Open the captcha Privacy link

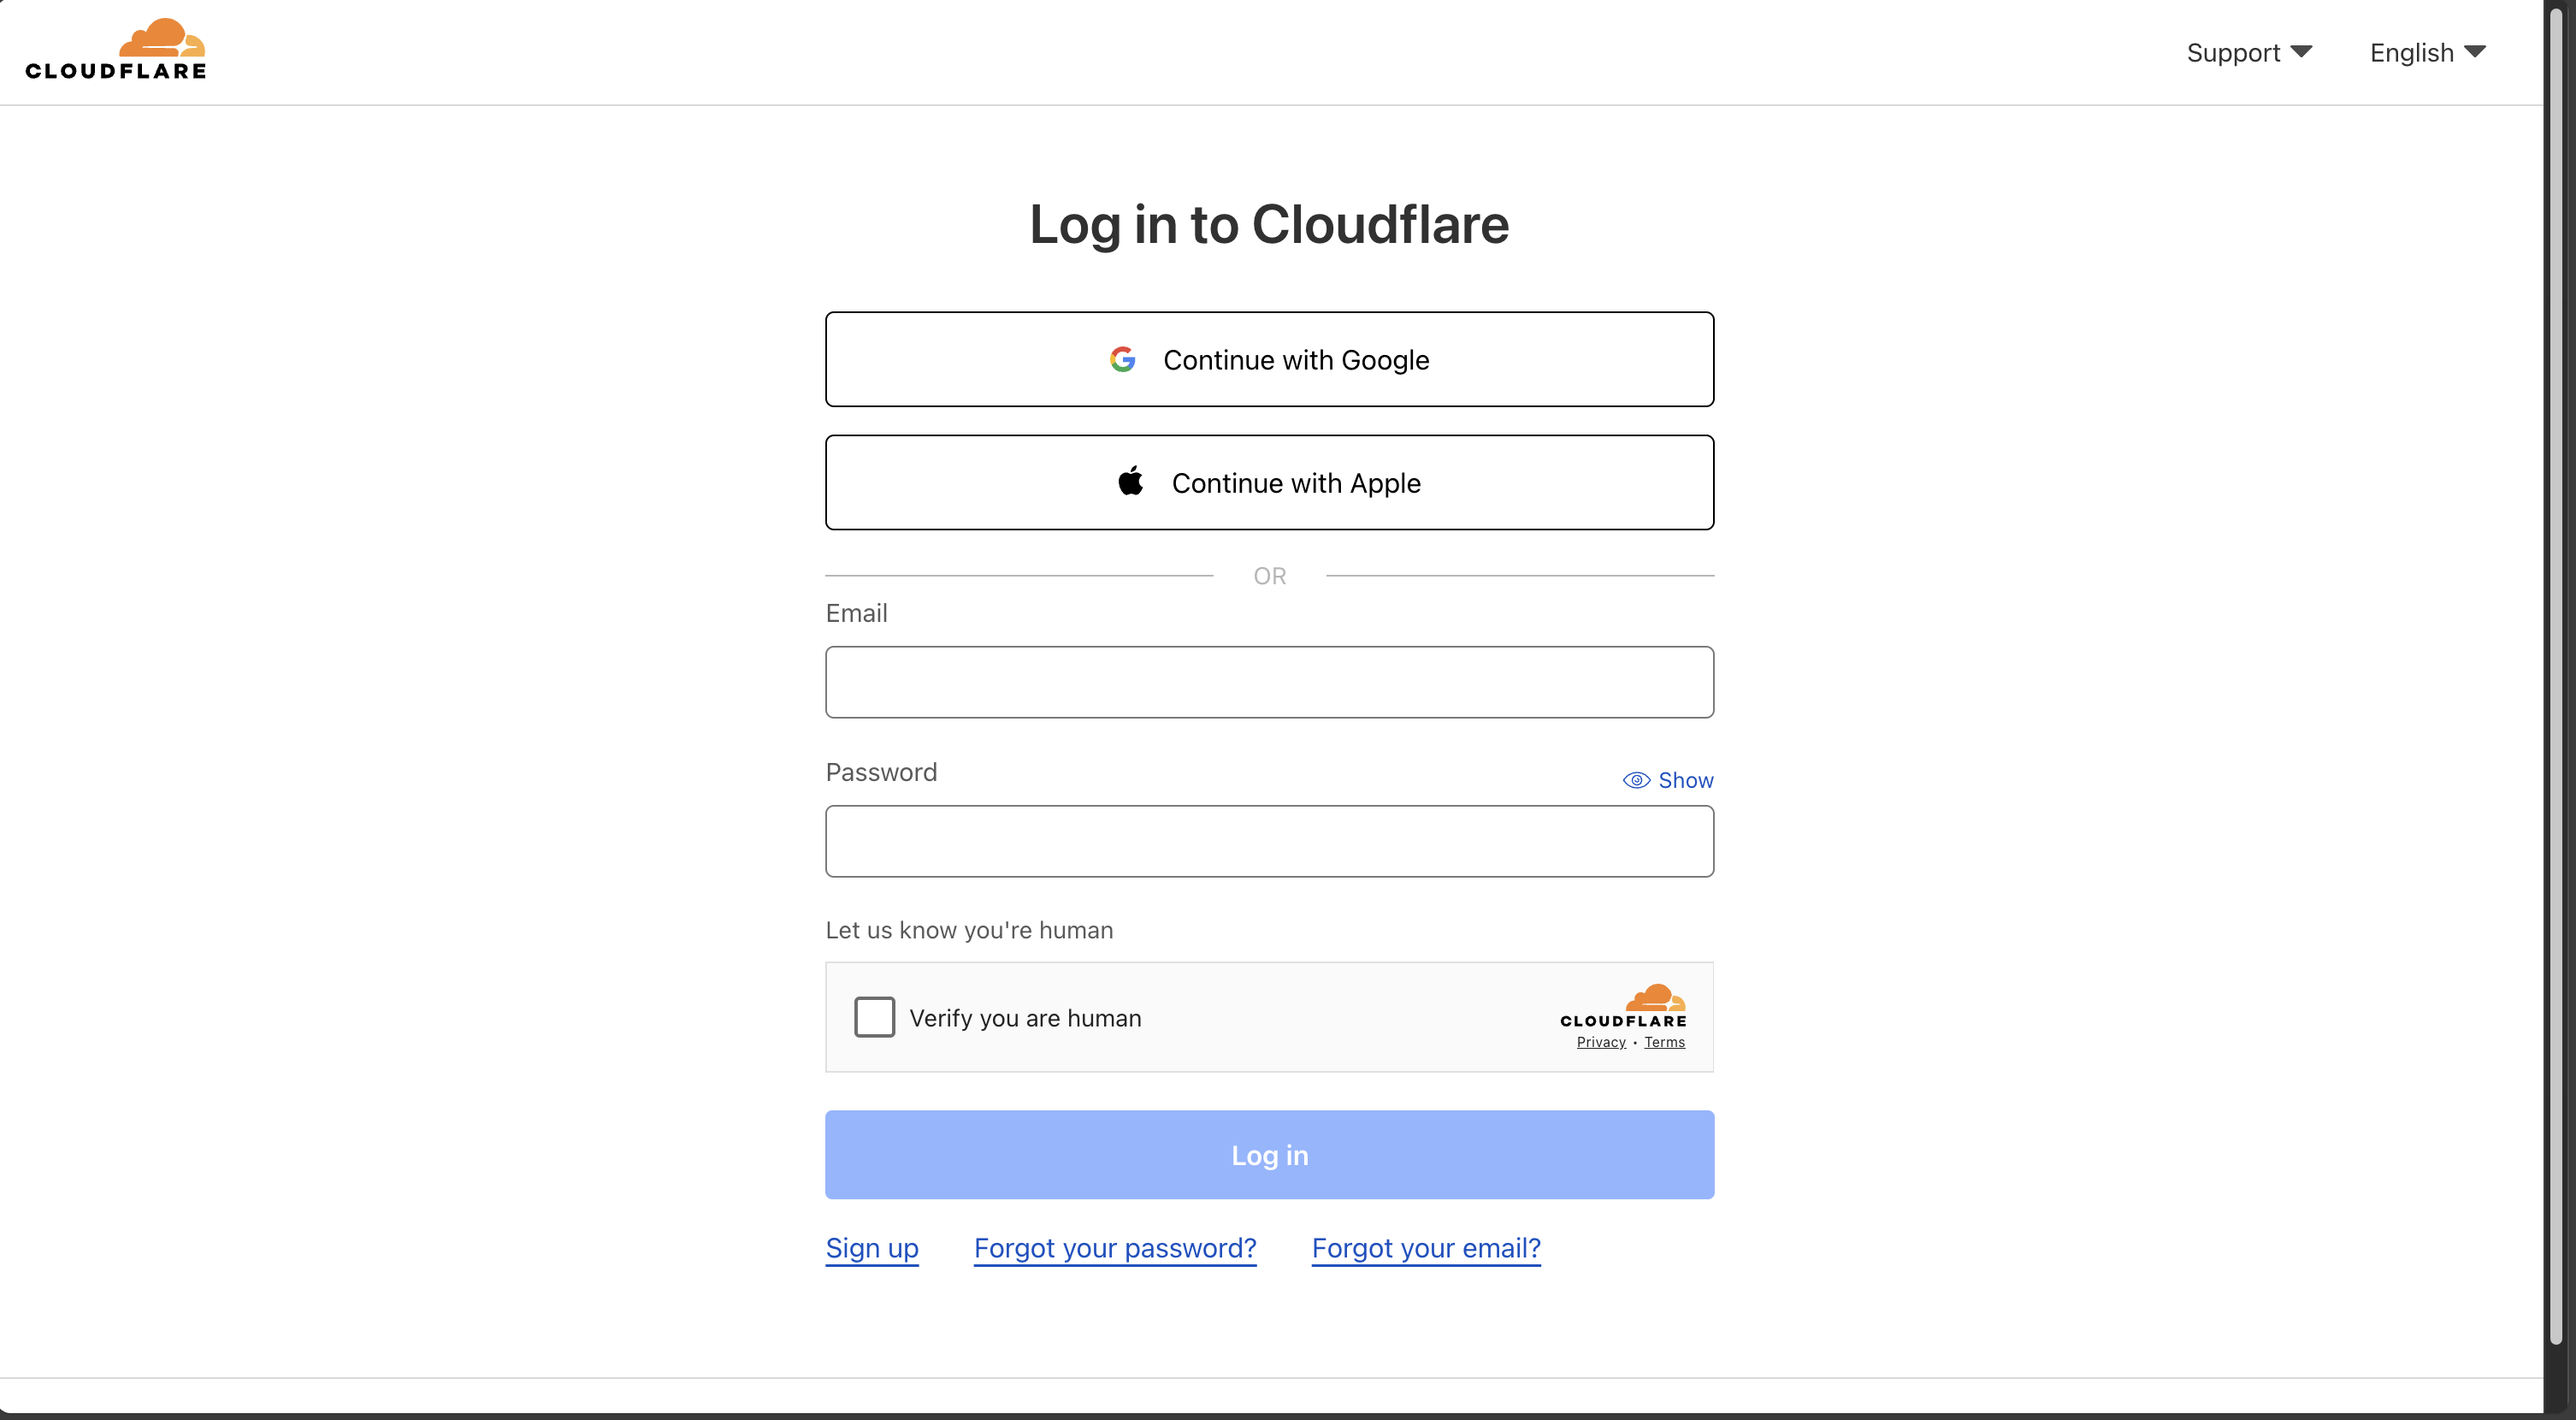point(1600,1042)
